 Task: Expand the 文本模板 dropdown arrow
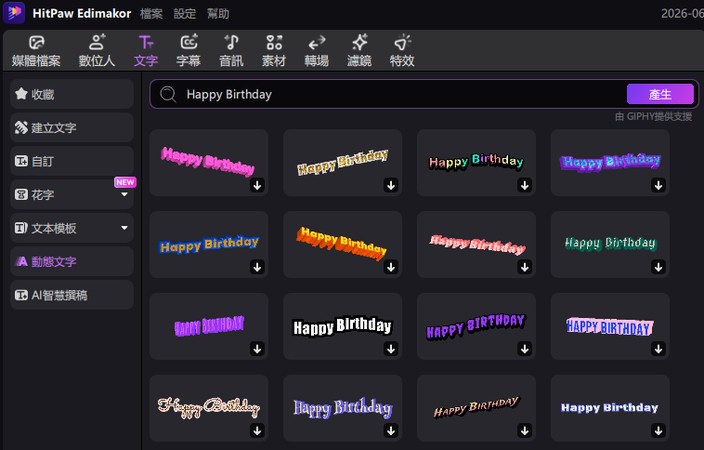click(124, 228)
